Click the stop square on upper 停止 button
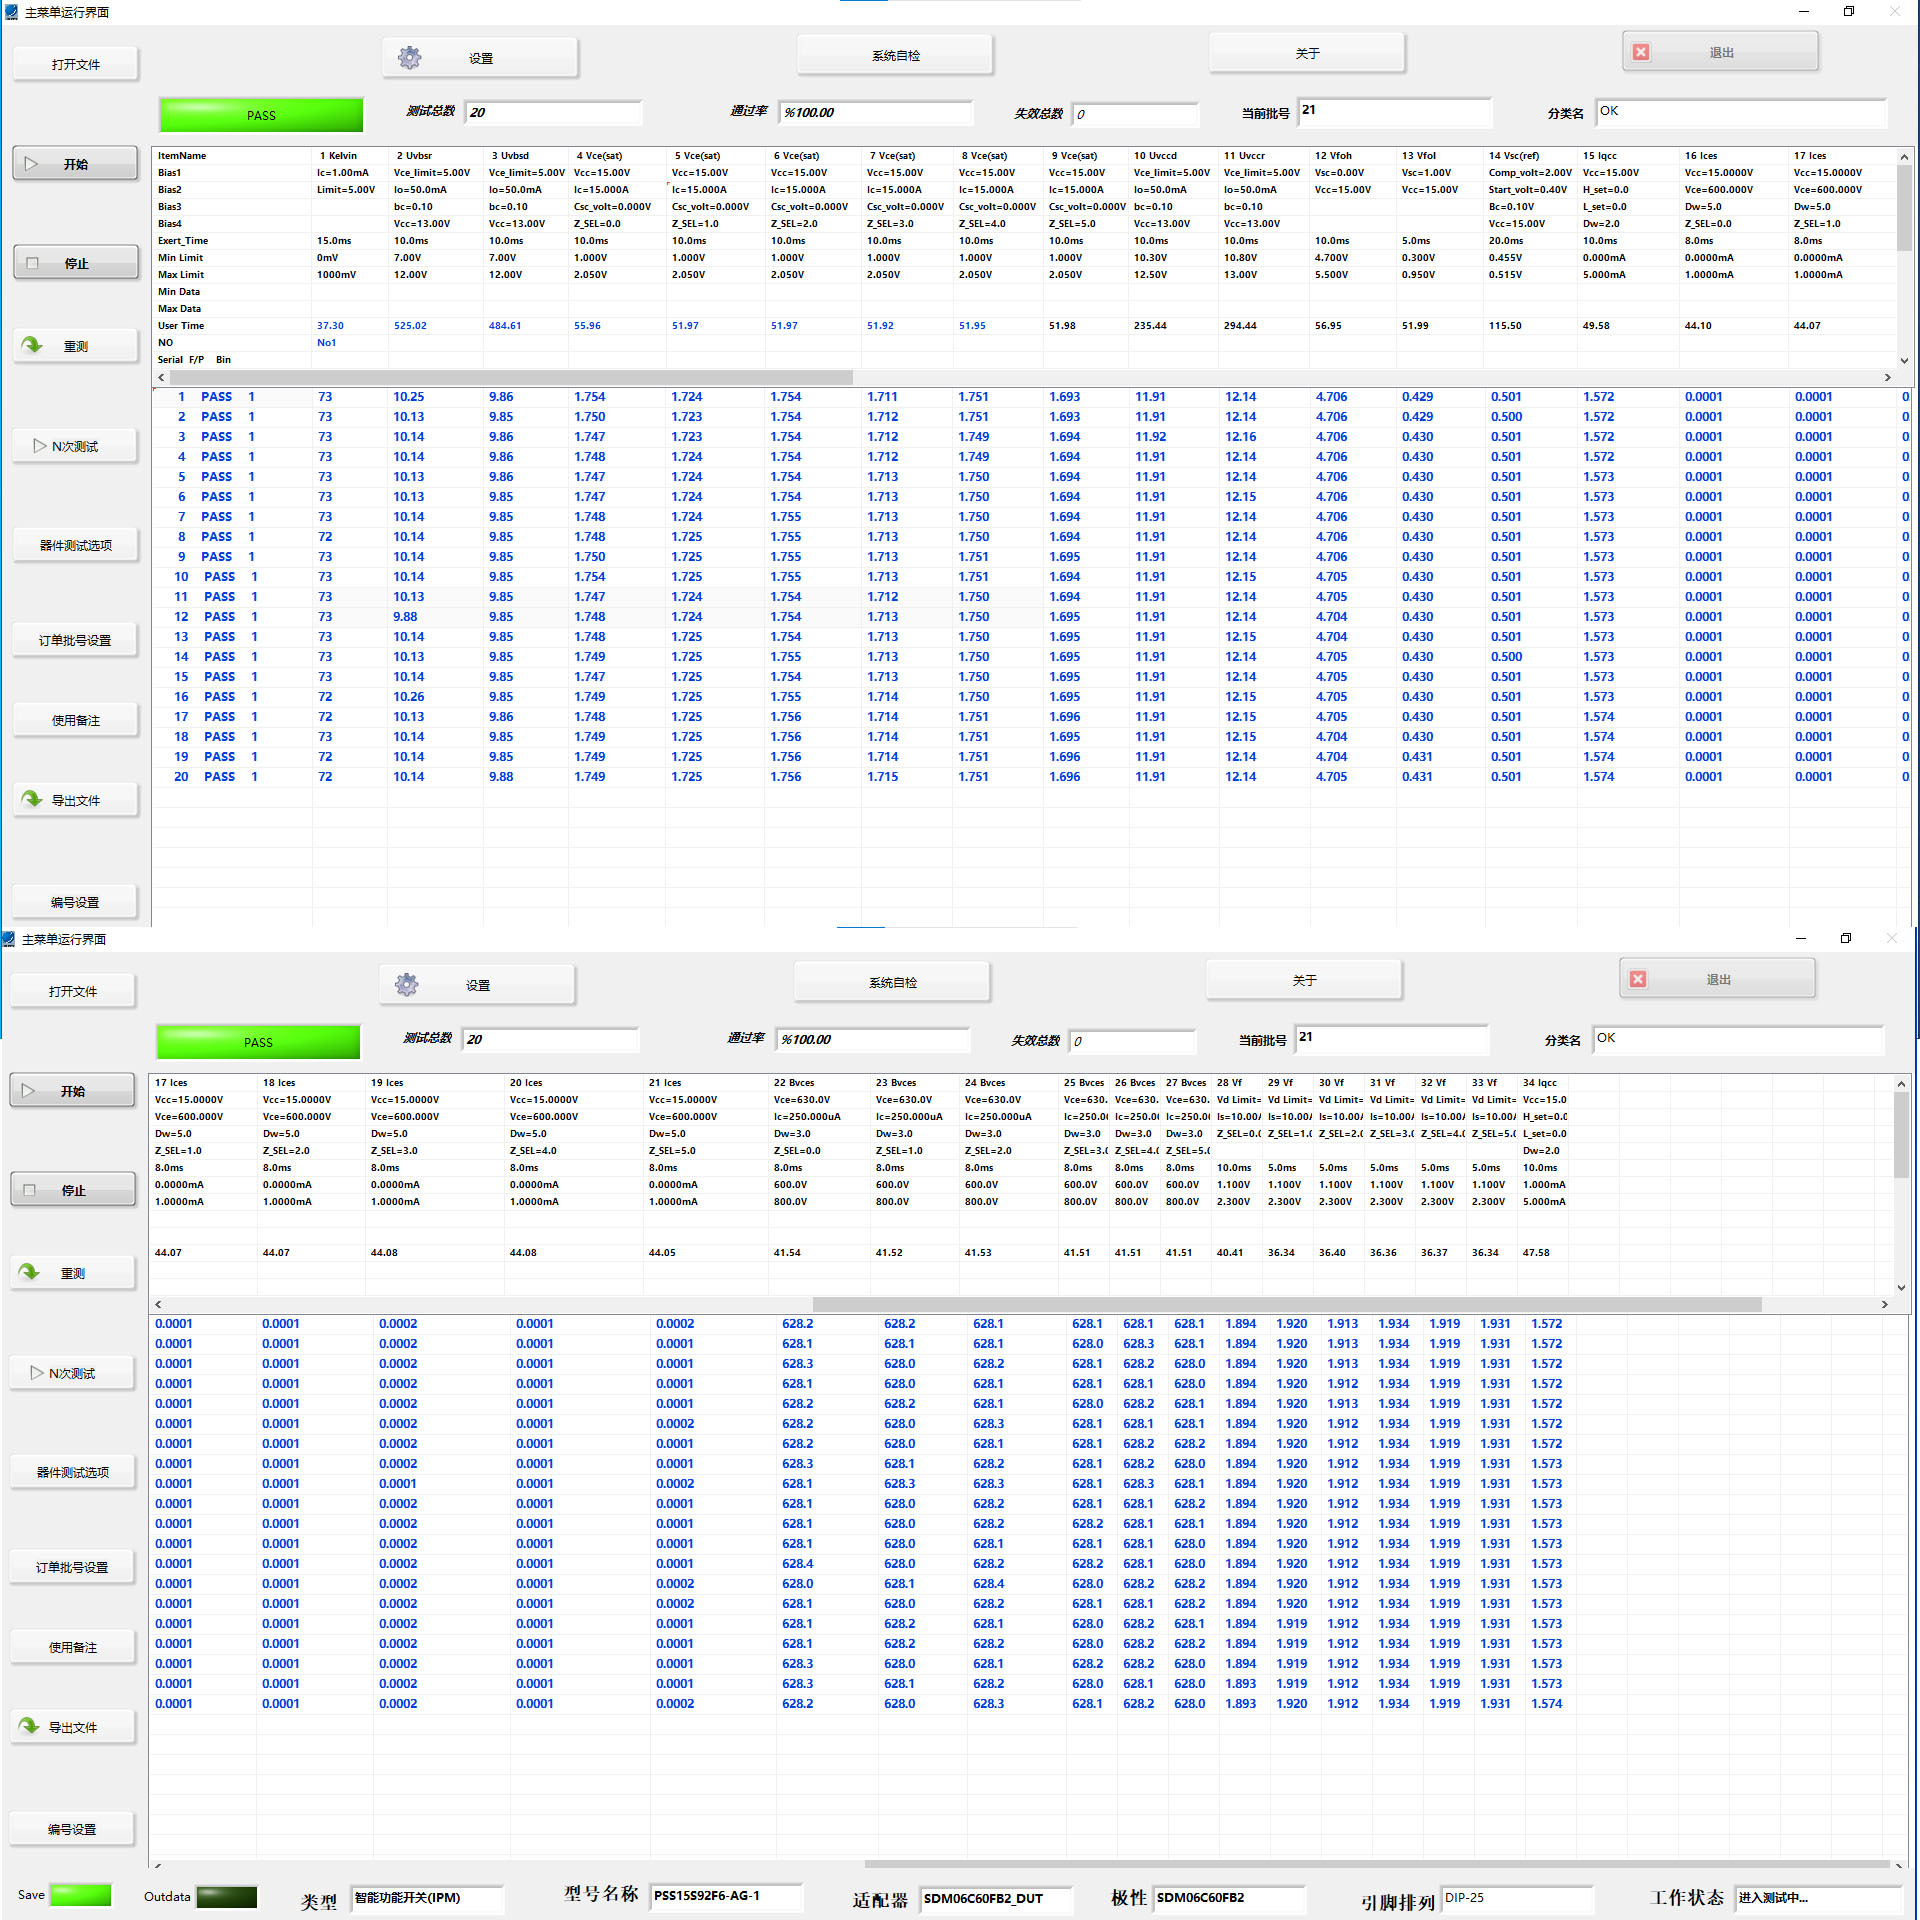Screen dimensions: 1920x1920 (x=32, y=263)
